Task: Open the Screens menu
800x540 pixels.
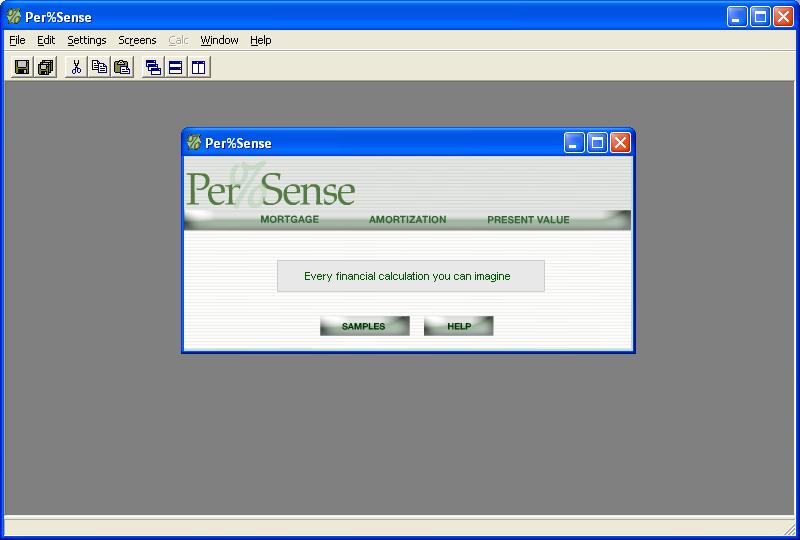Action: point(137,40)
